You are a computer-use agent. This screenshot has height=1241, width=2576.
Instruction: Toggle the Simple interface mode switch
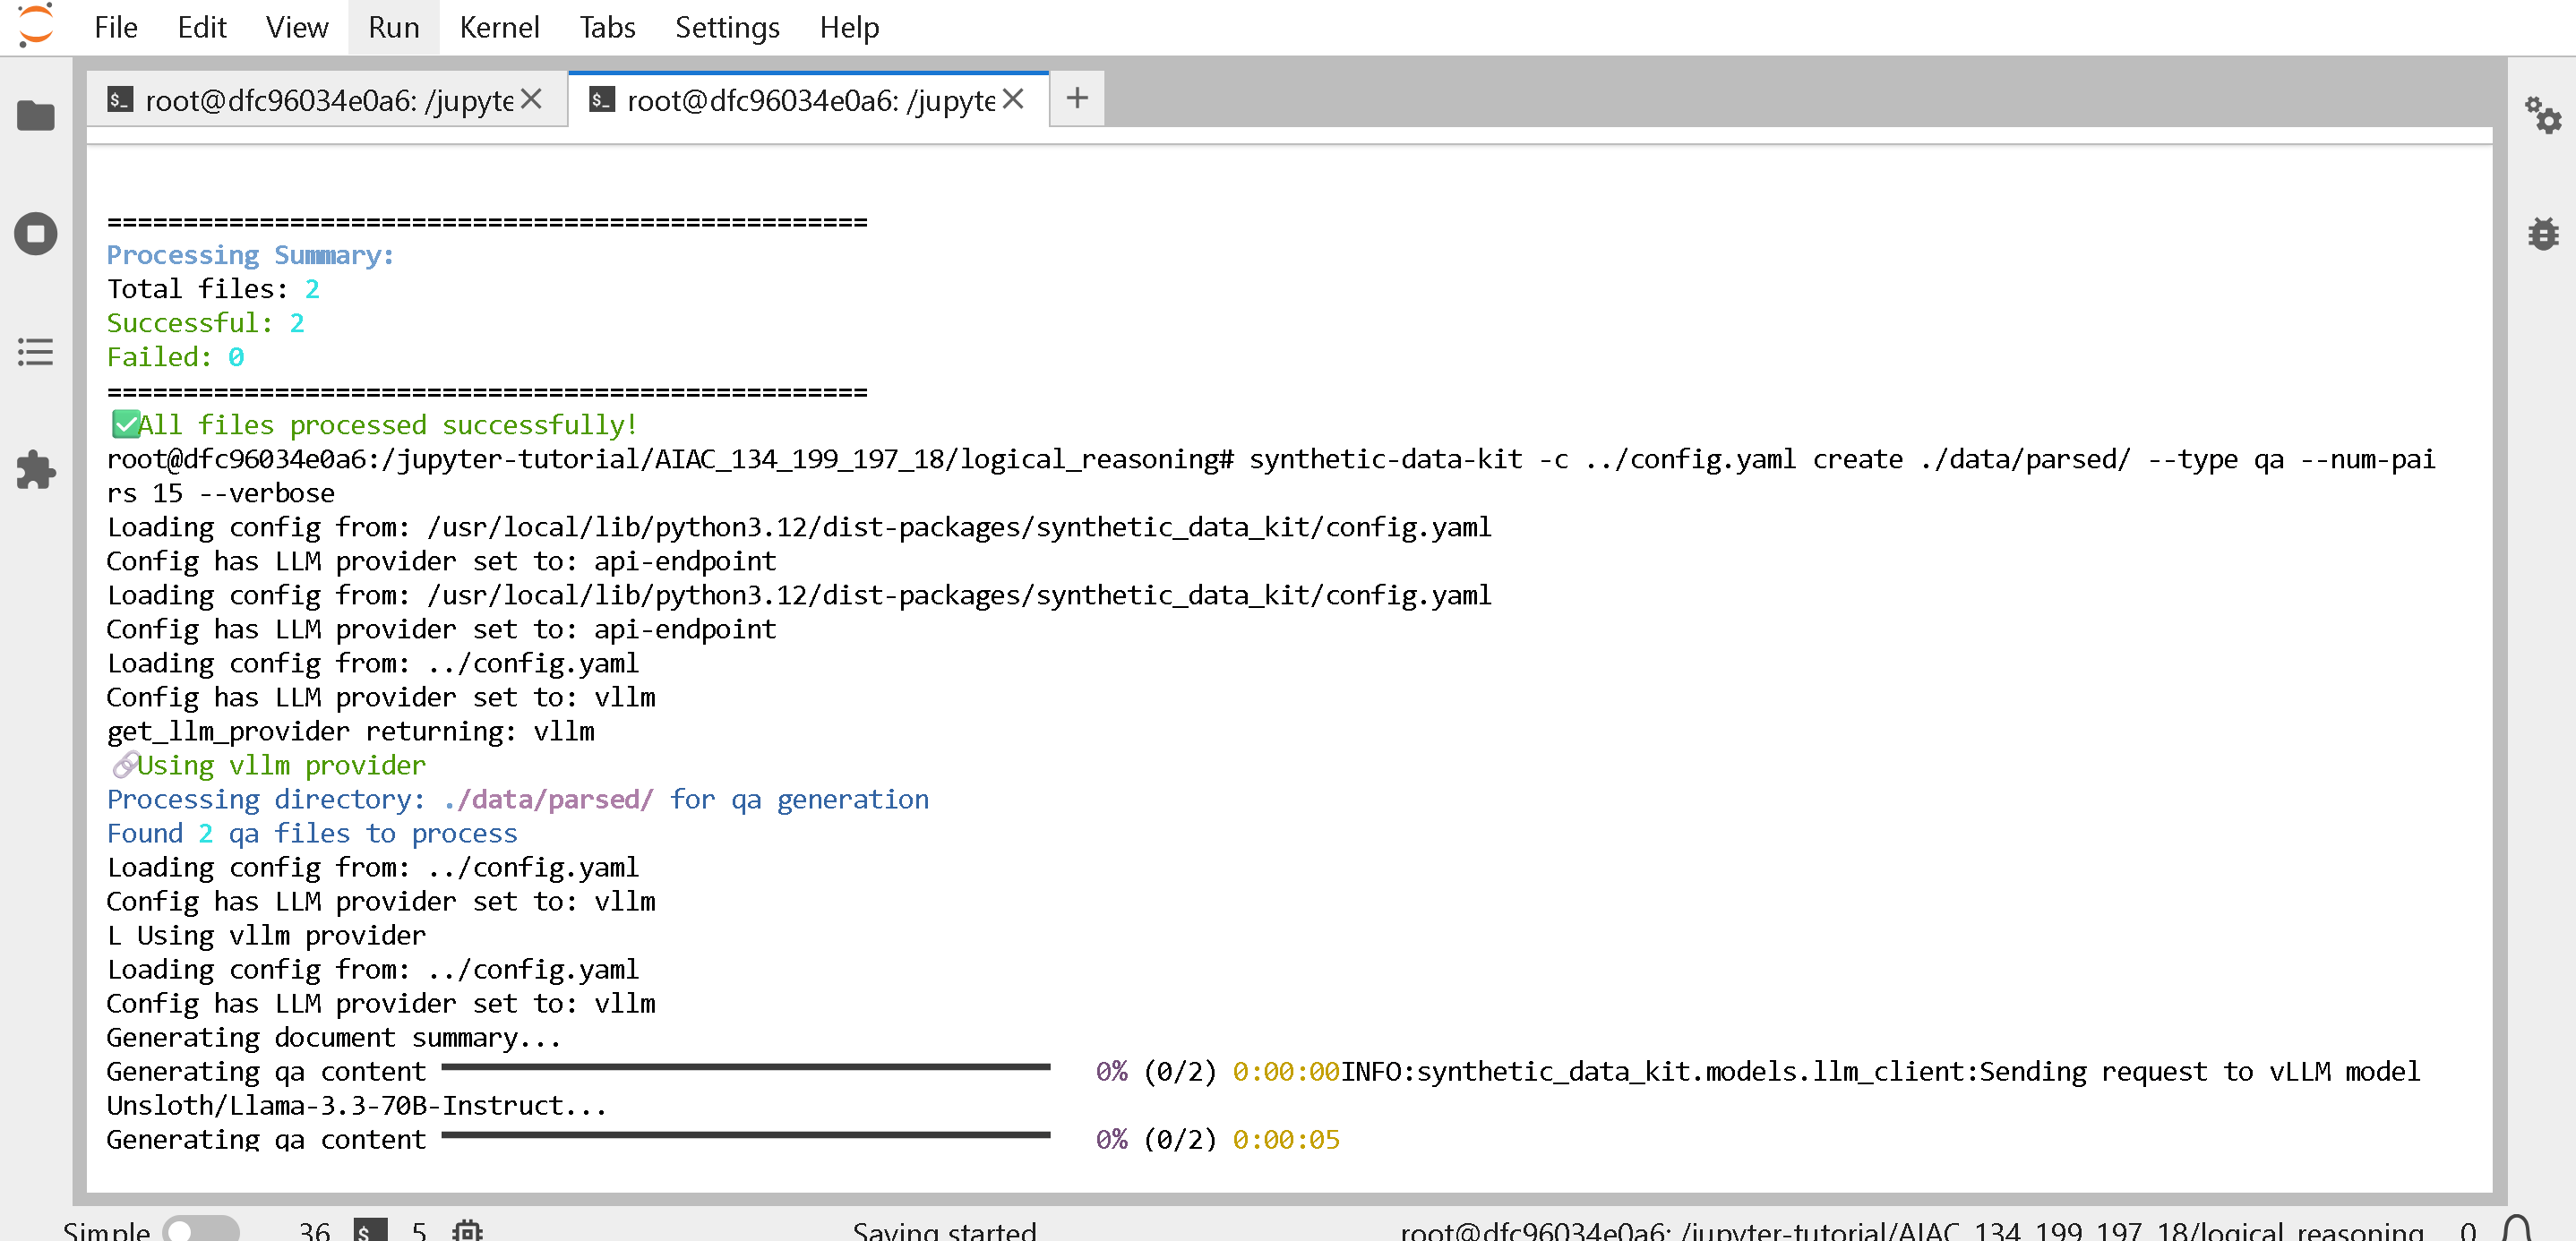(x=201, y=1230)
